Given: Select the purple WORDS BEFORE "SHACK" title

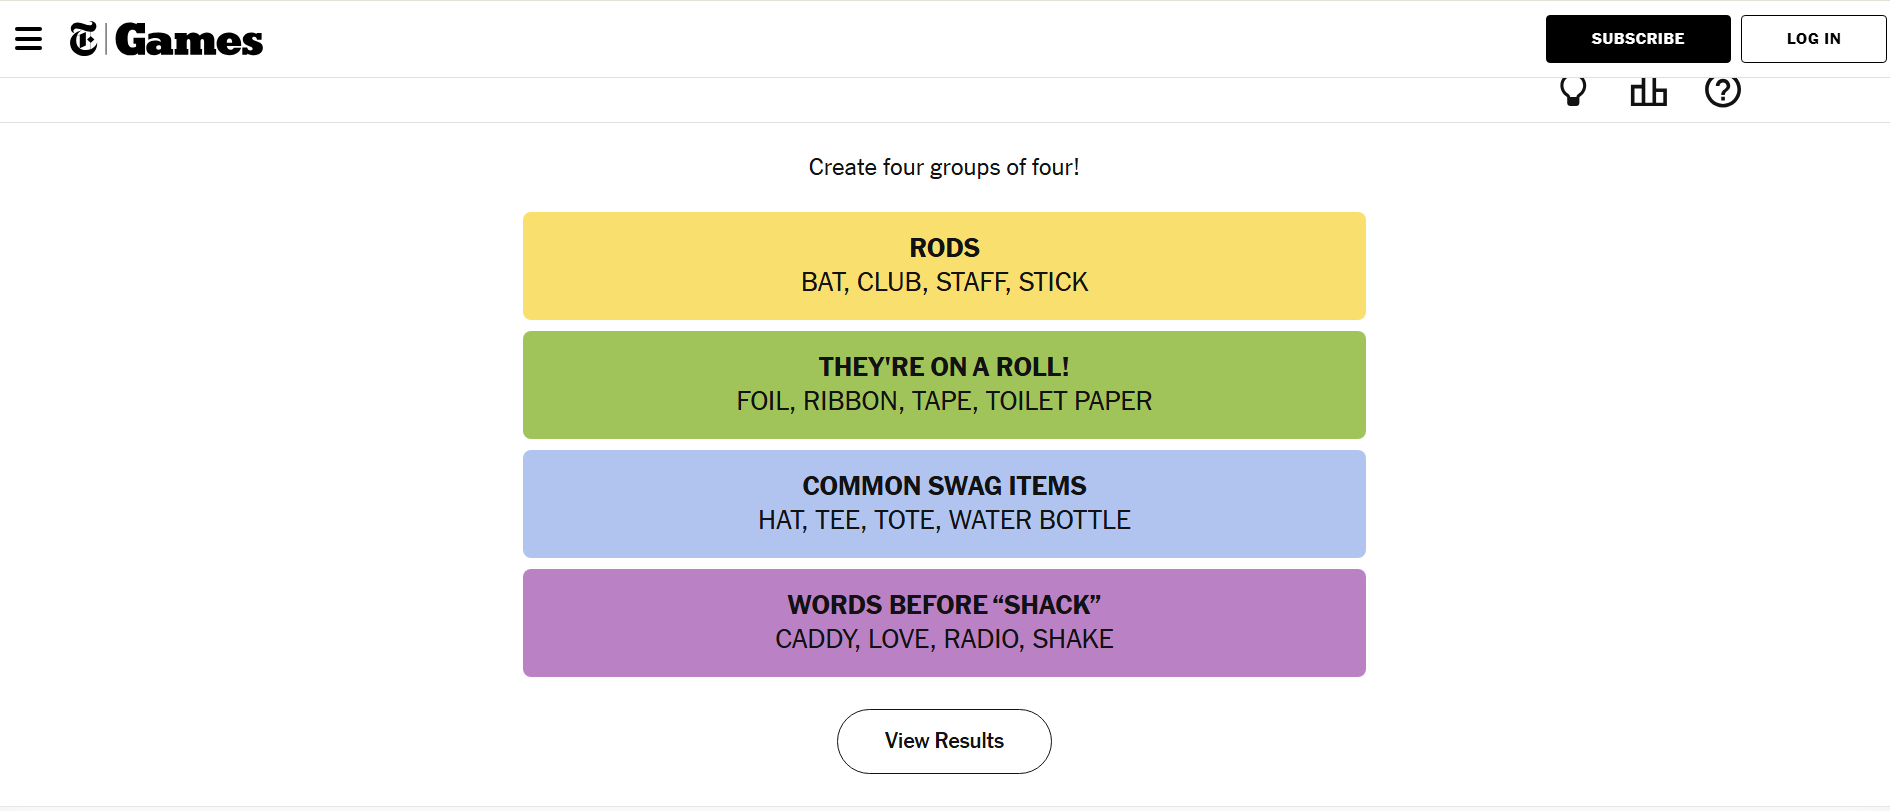Looking at the screenshot, I should tap(944, 605).
